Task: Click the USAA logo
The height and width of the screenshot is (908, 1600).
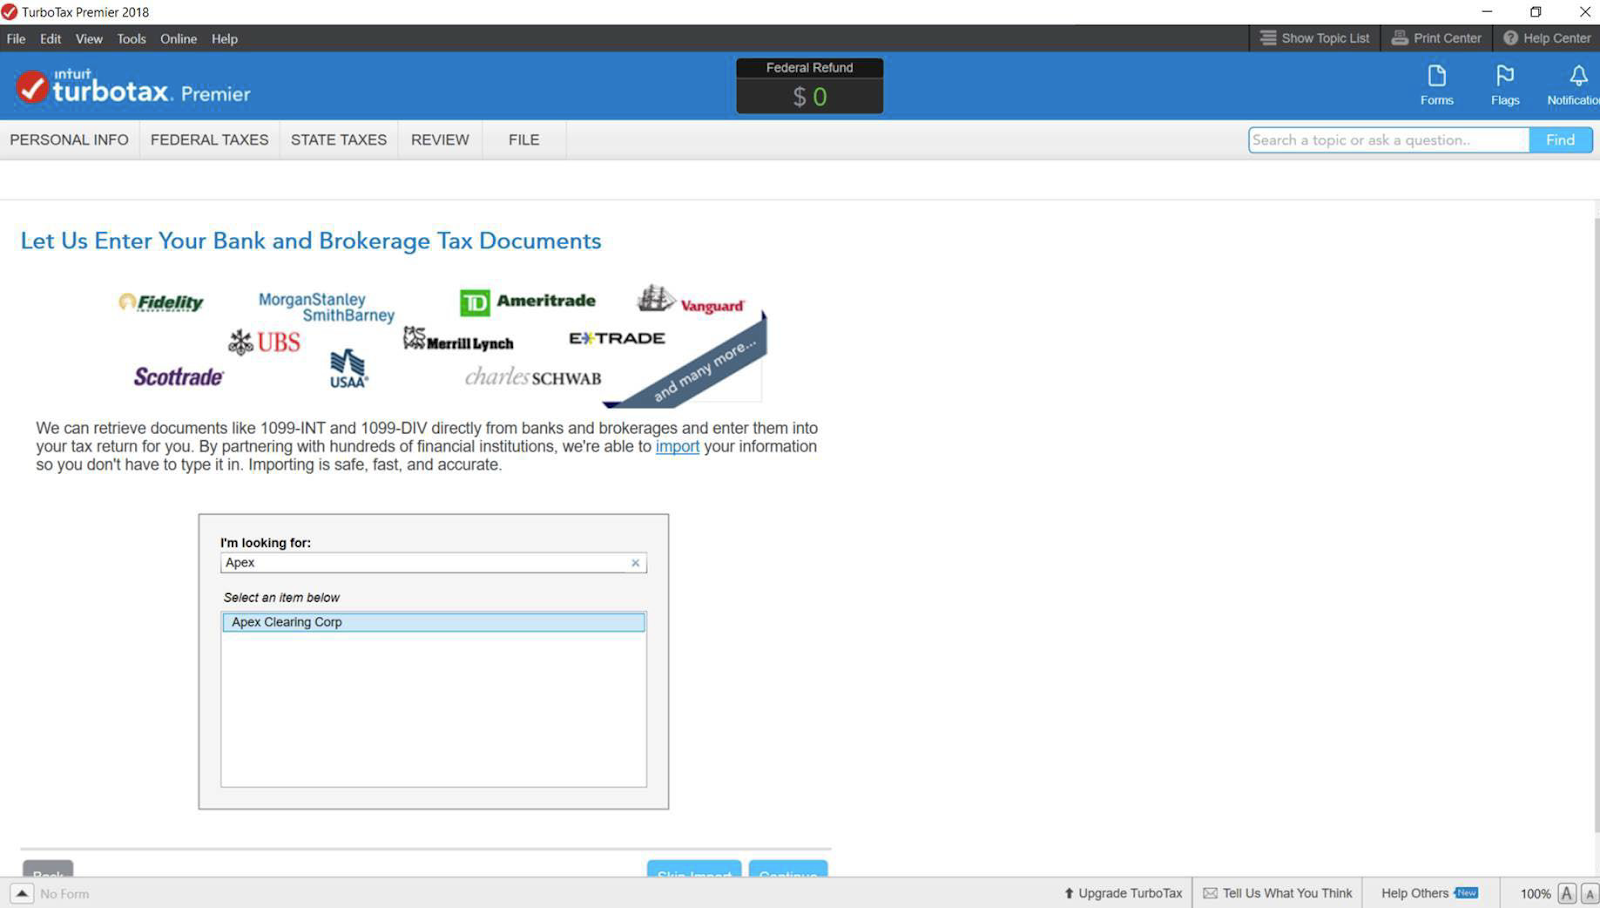Action: click(348, 368)
